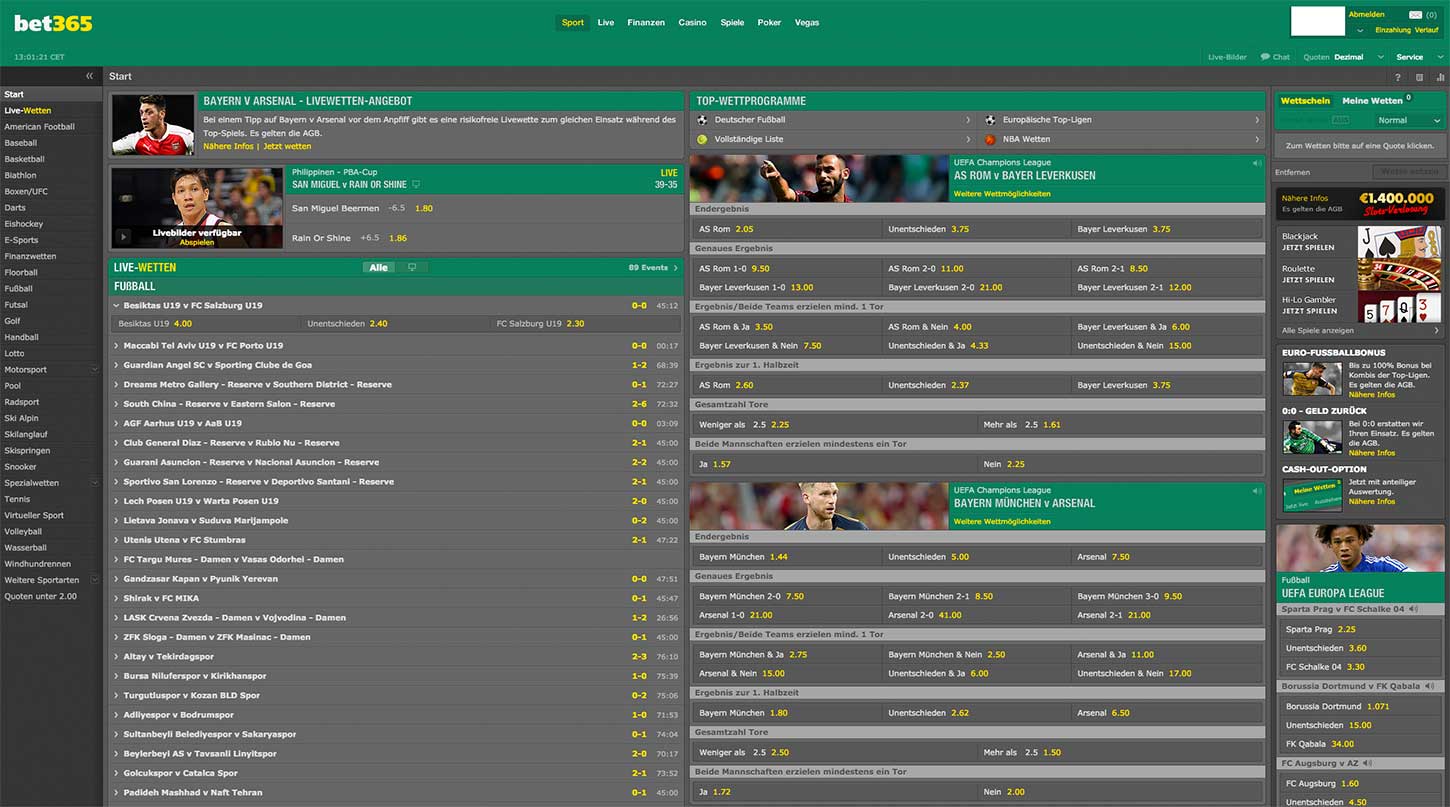
Task: Click the Abmelden link
Action: click(1366, 15)
